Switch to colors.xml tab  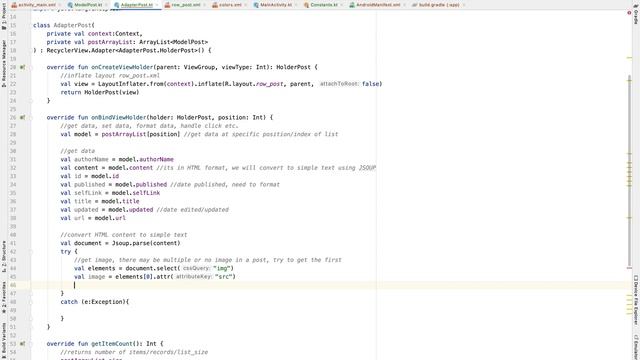point(230,5)
